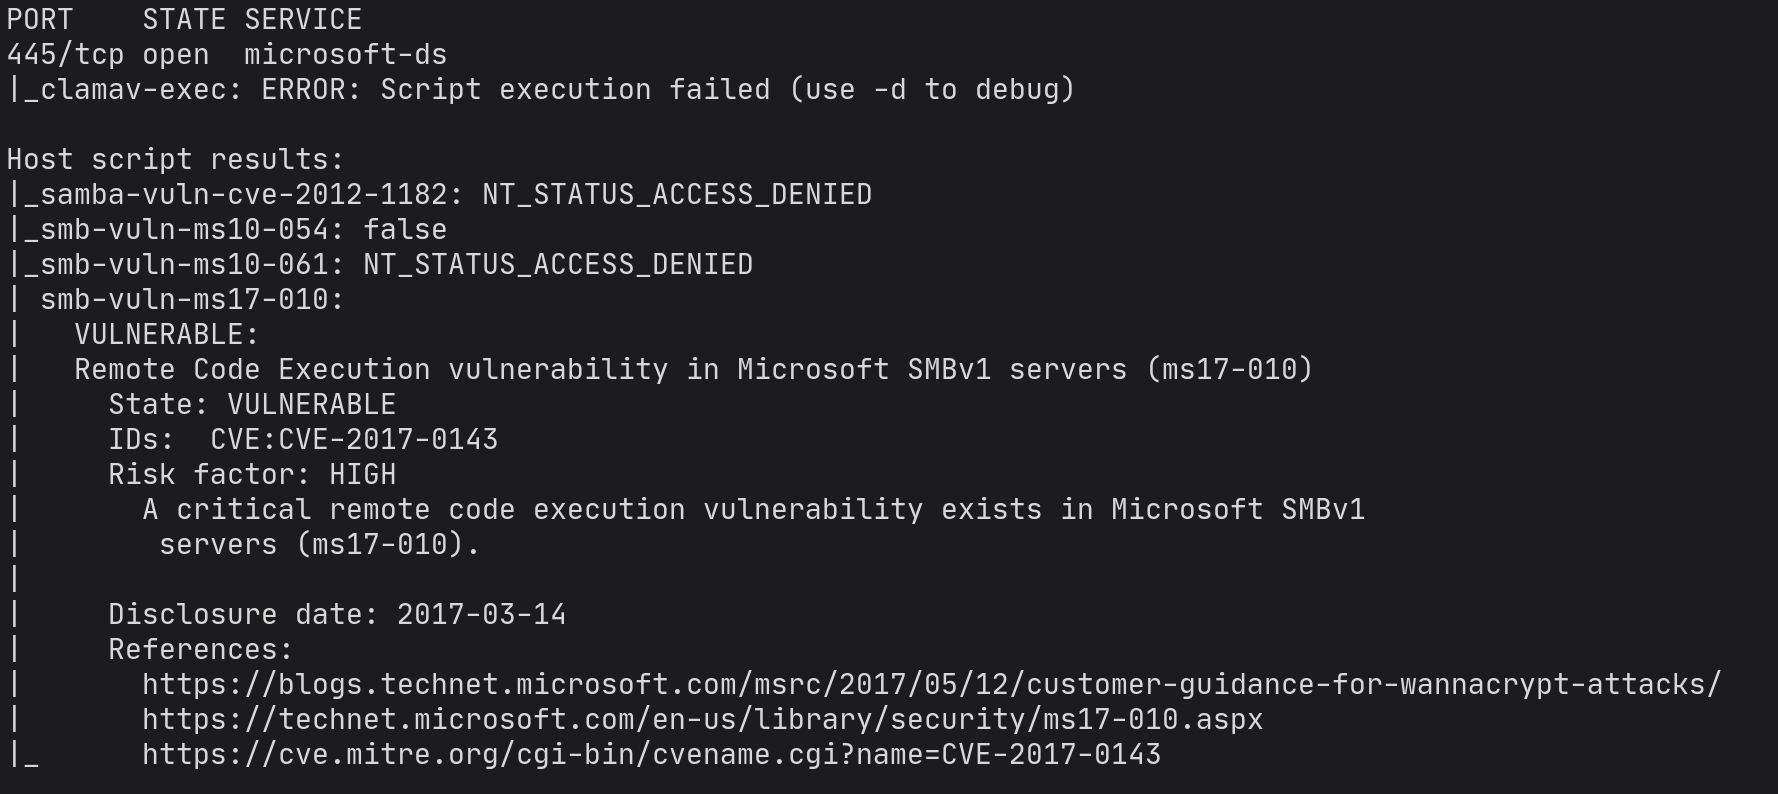The image size is (1778, 794).
Task: Open the wannacrypt customer guidance blog link
Action: pyautogui.click(x=930, y=685)
